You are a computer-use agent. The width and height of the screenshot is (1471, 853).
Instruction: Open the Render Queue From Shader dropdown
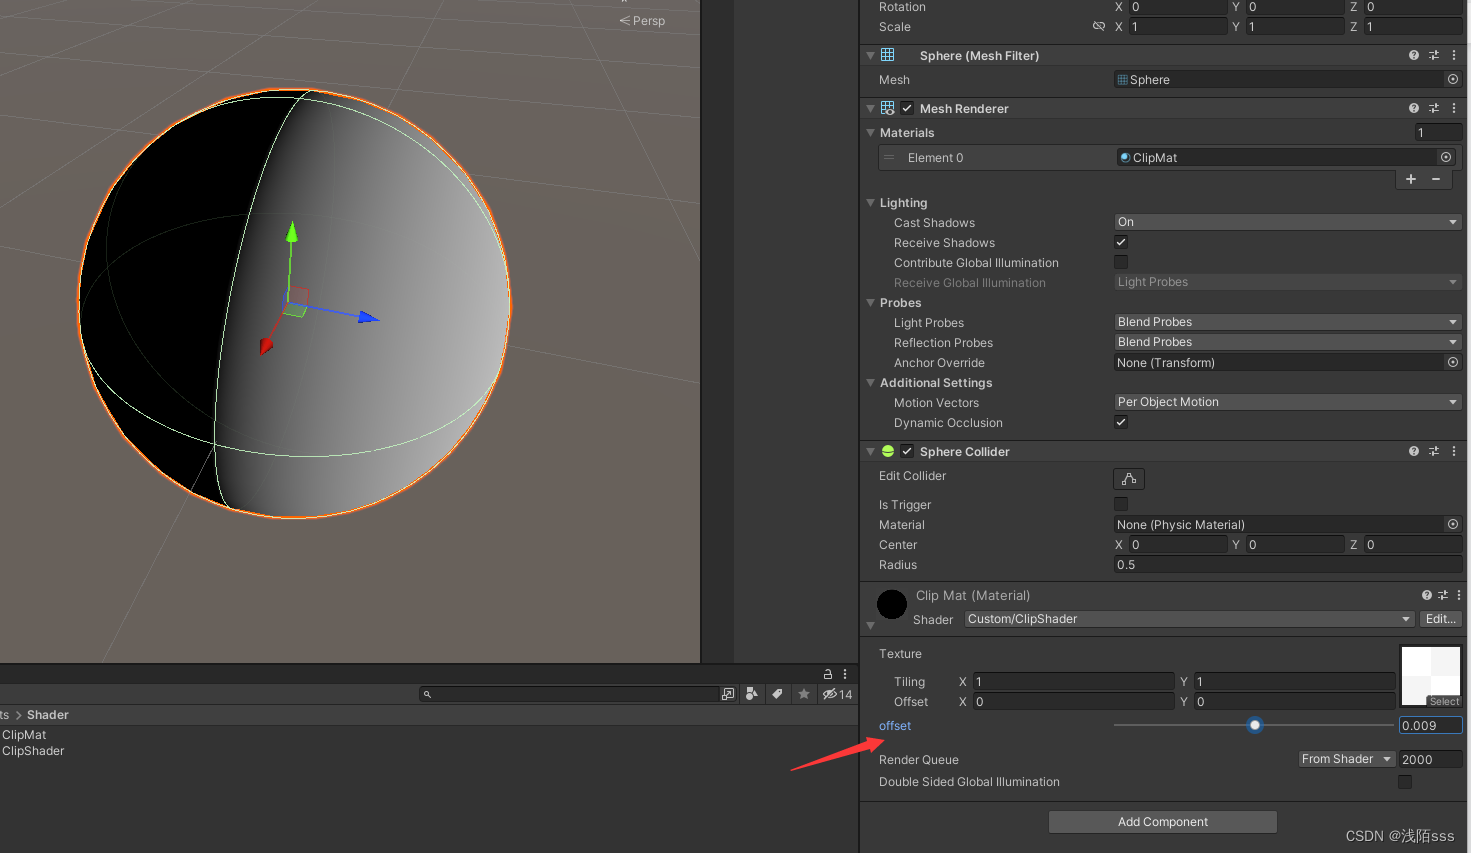1345,758
